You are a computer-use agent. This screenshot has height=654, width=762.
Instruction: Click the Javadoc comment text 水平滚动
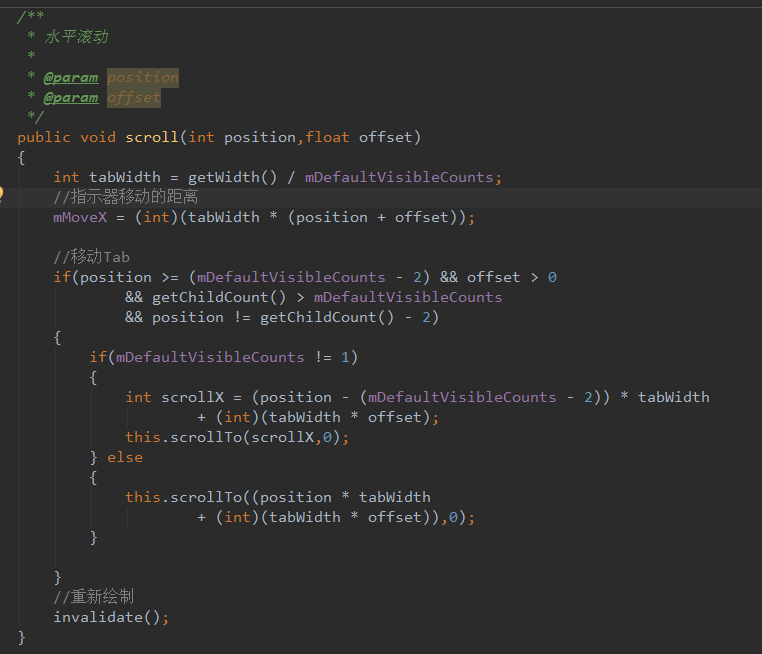77,37
